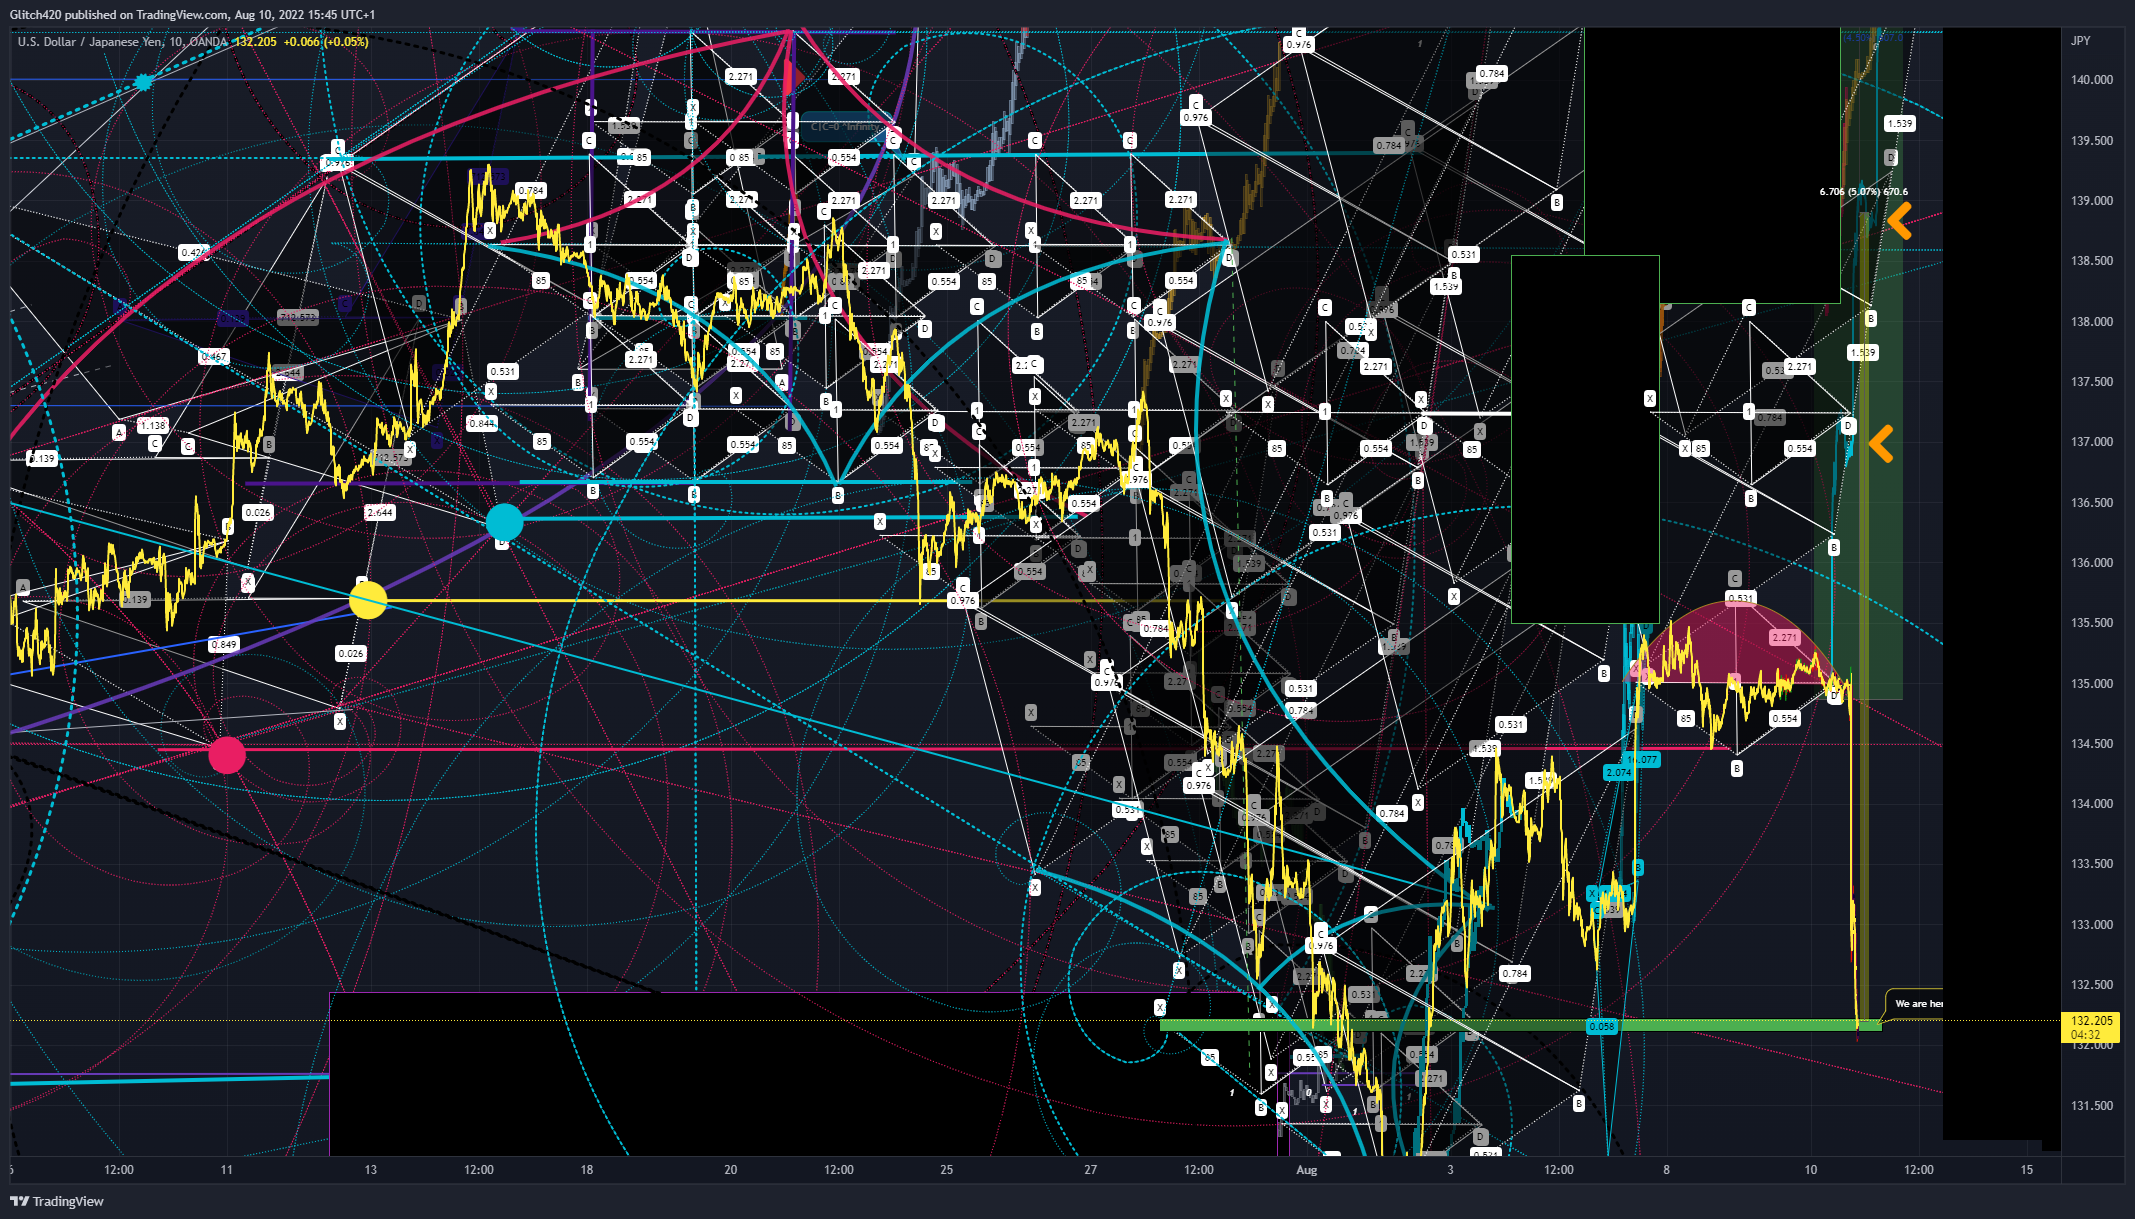Click the 'We are here' callout
Image resolution: width=2135 pixels, height=1219 pixels.
point(1915,1004)
